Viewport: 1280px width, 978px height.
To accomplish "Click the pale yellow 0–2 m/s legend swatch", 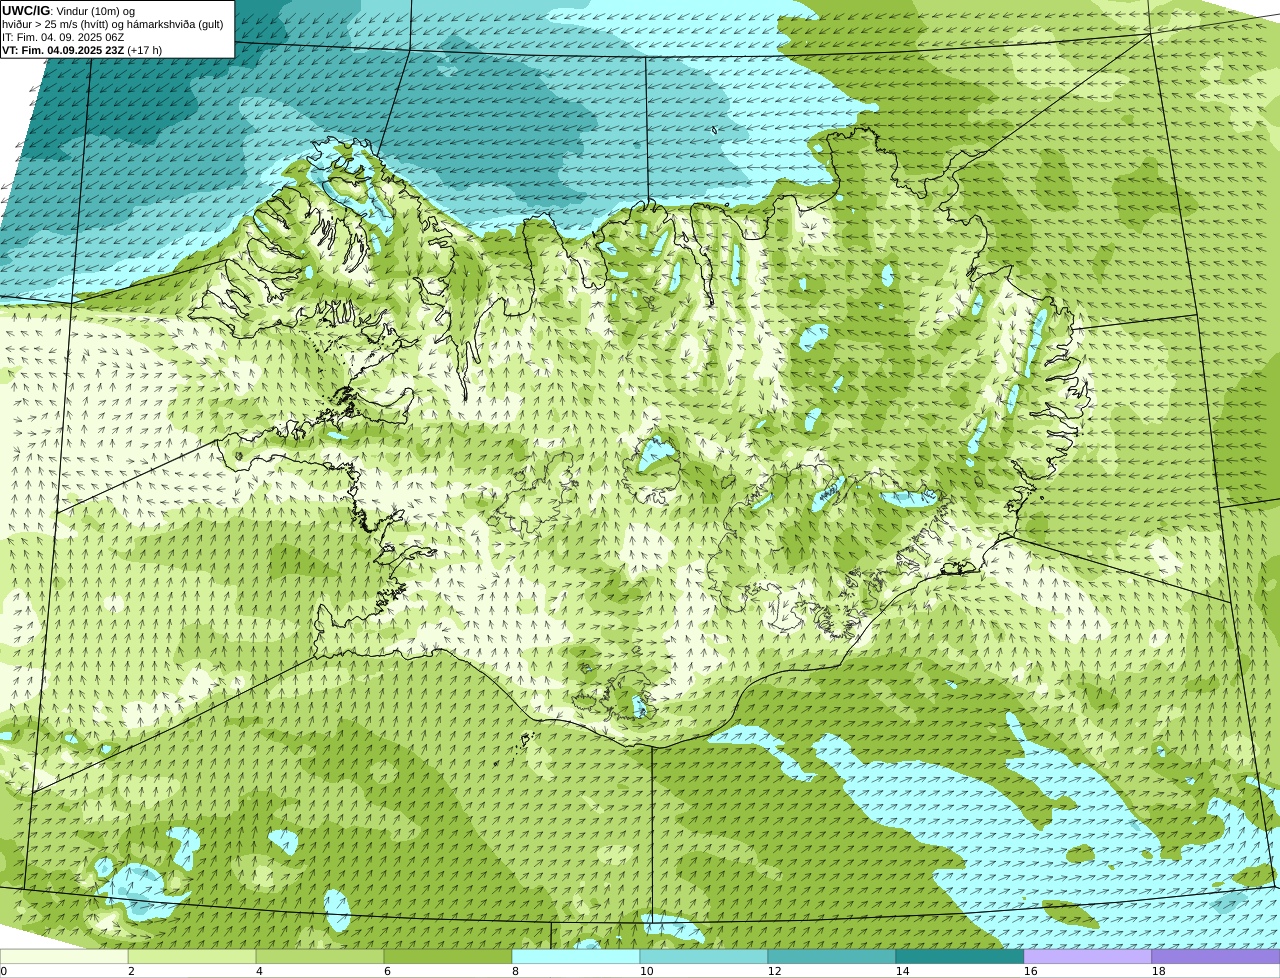I will [x=64, y=956].
